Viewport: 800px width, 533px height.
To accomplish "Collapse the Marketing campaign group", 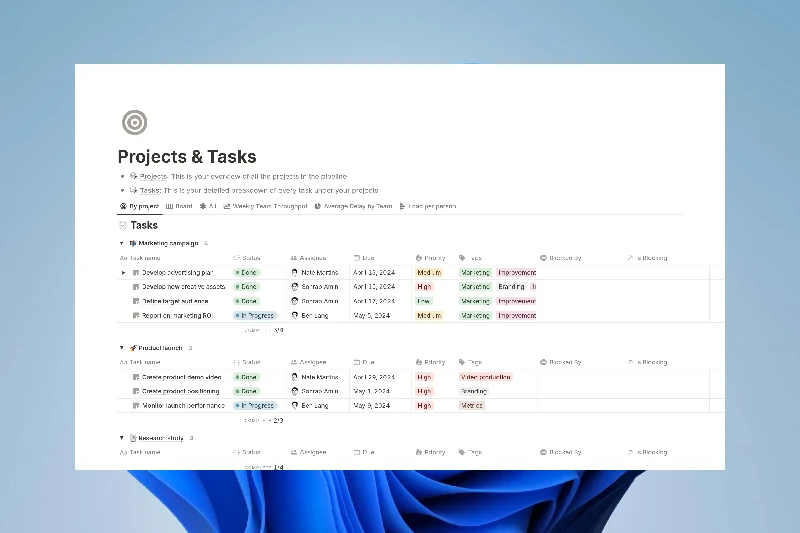I will coord(121,243).
